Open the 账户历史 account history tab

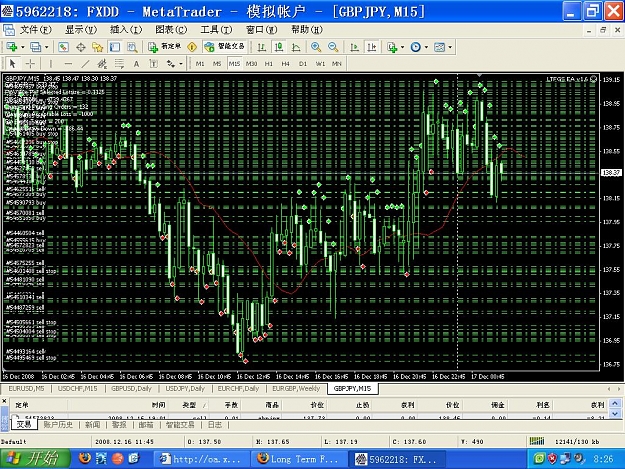[58, 425]
